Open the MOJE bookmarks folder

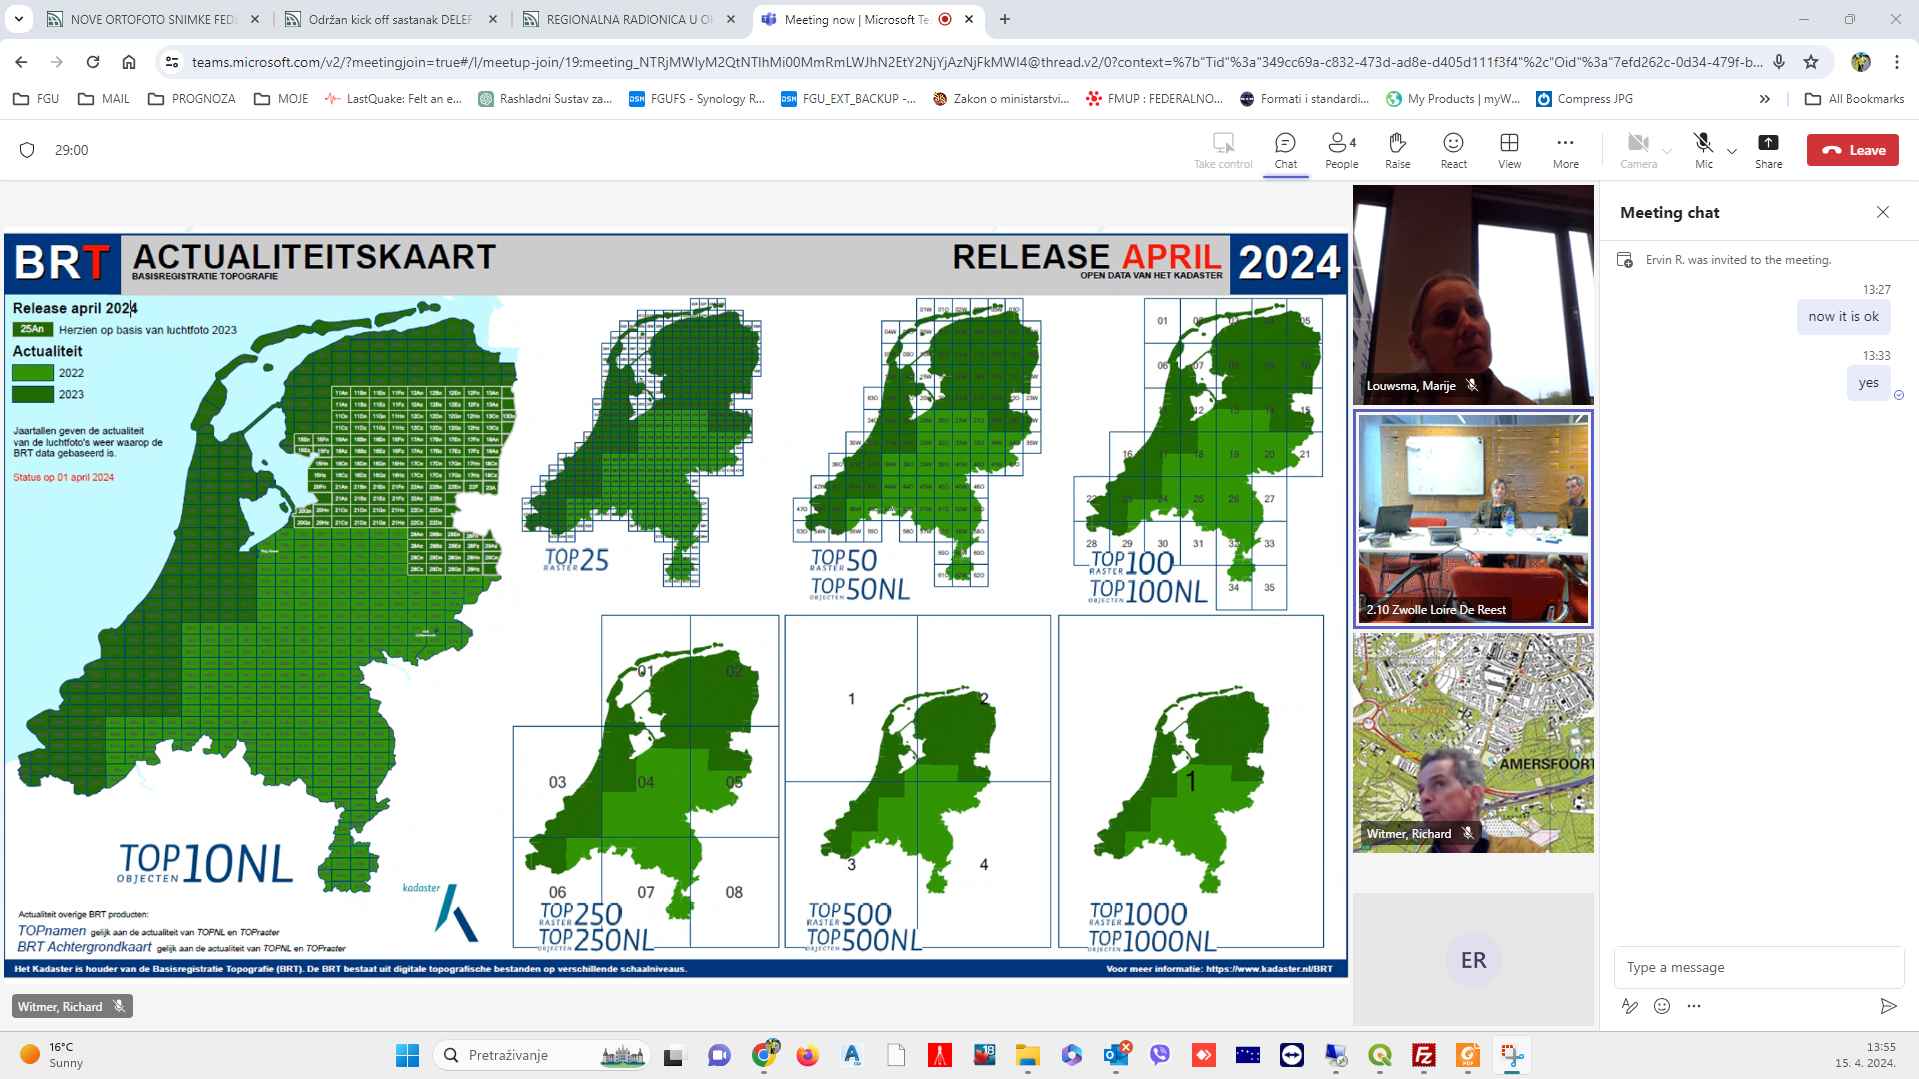tap(281, 99)
